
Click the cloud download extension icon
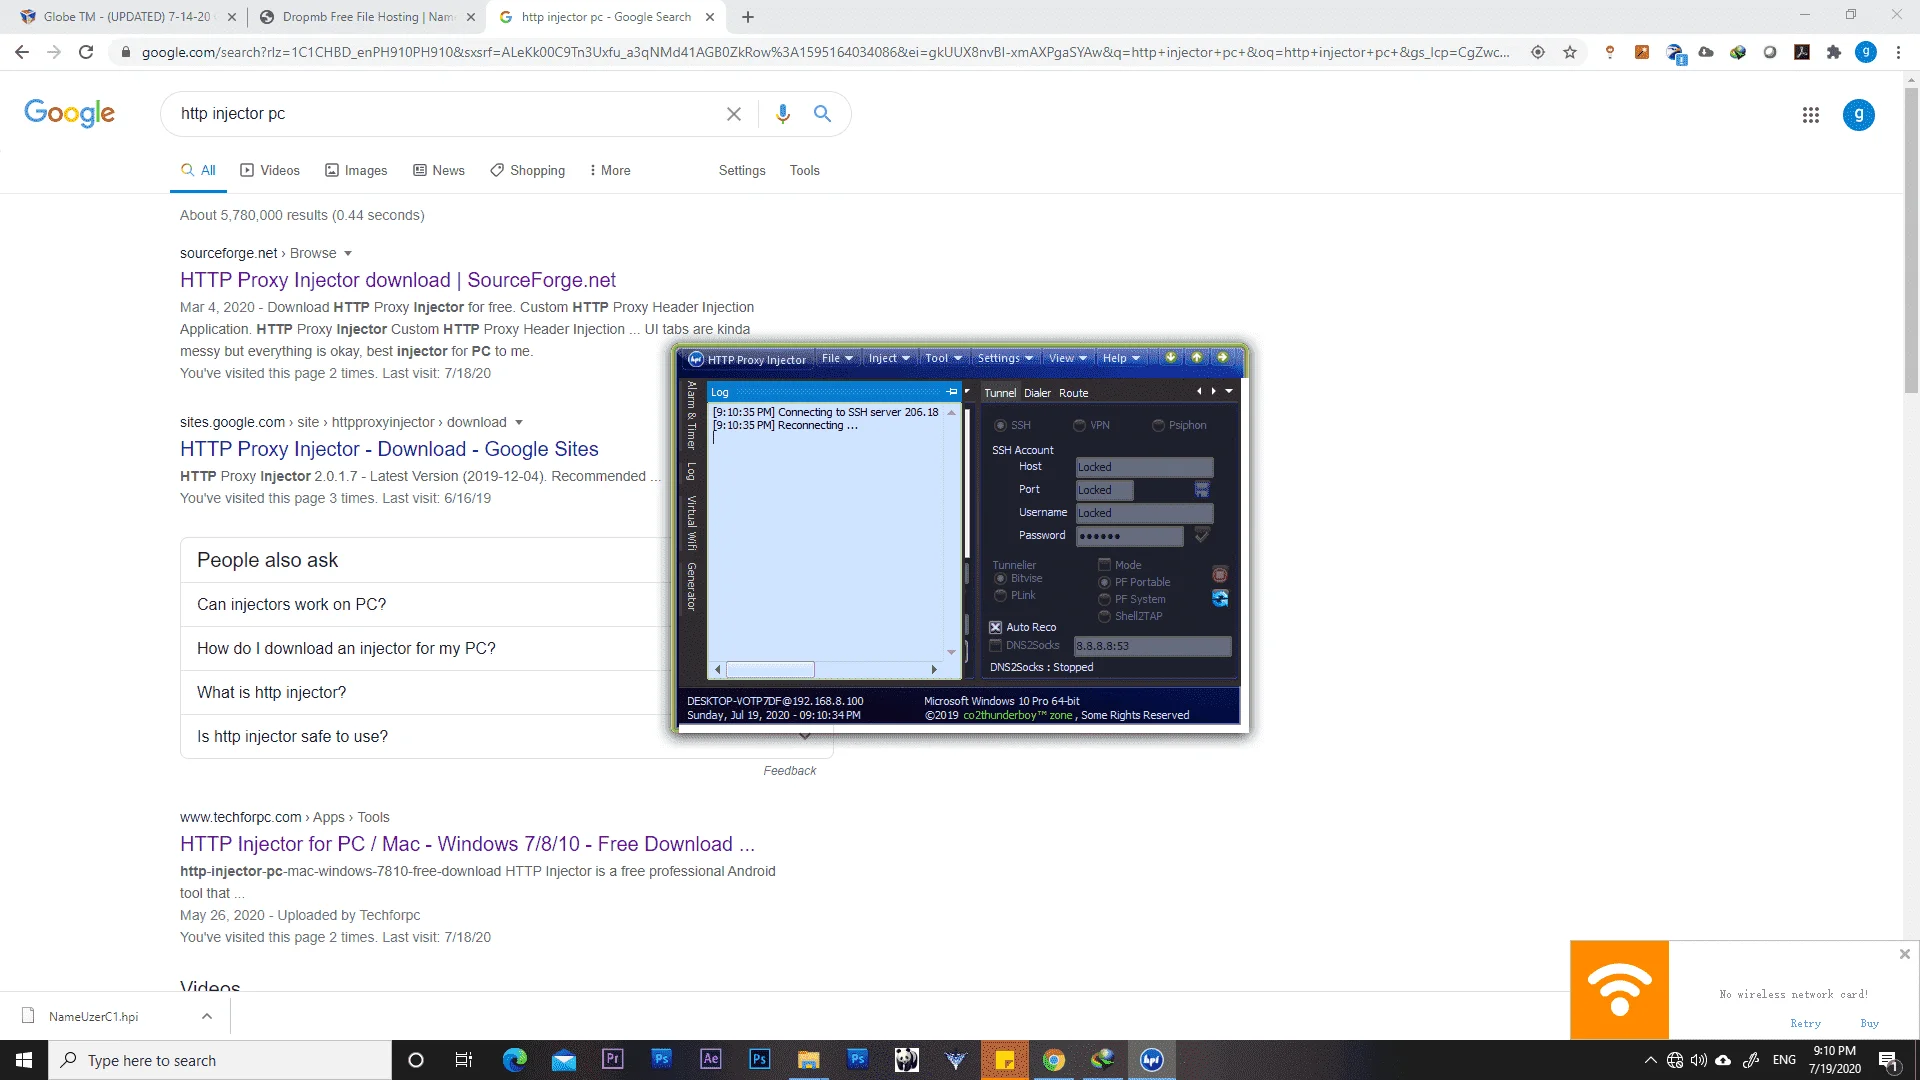click(x=1706, y=52)
